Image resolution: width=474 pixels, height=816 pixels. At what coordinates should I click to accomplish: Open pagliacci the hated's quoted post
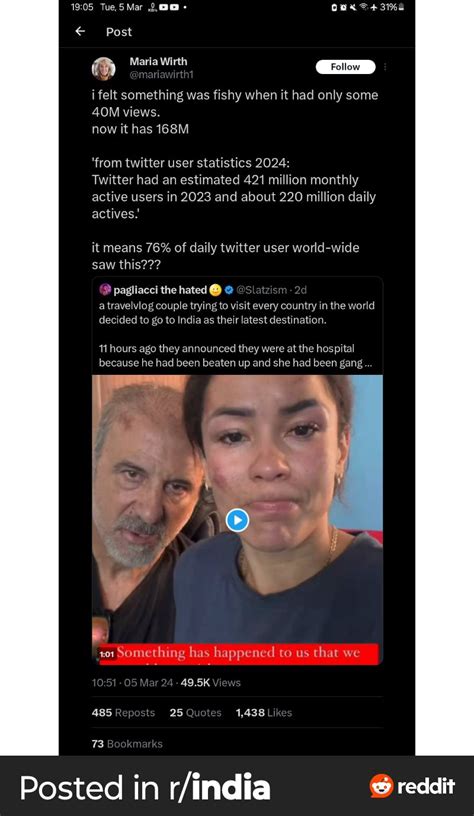[237, 325]
